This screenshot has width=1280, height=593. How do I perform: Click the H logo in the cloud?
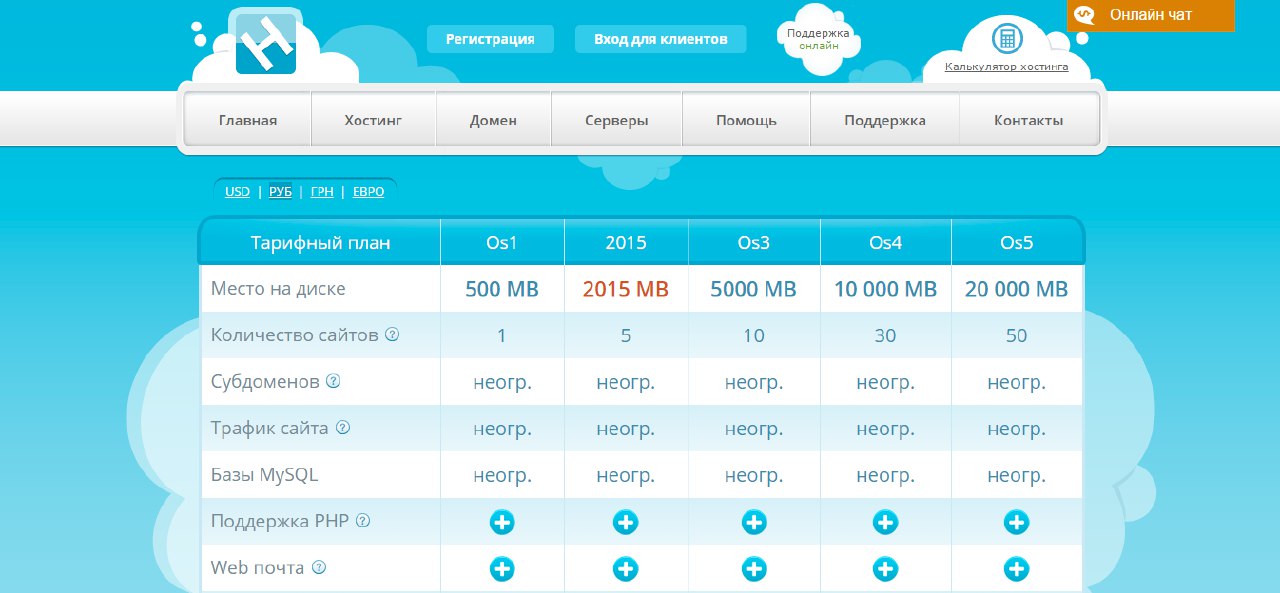[266, 42]
